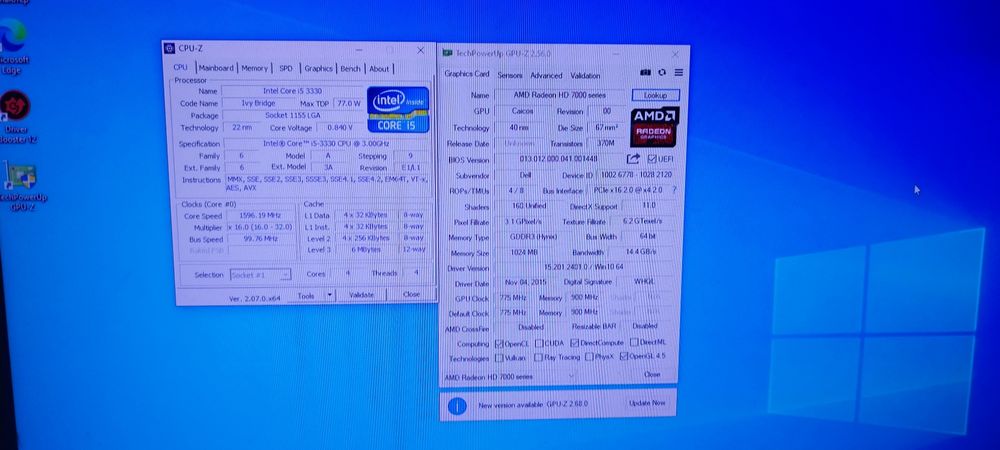Image resolution: width=1000 pixels, height=450 pixels.
Task: Switch to the Validation tab in GPU-Z
Action: click(x=585, y=75)
